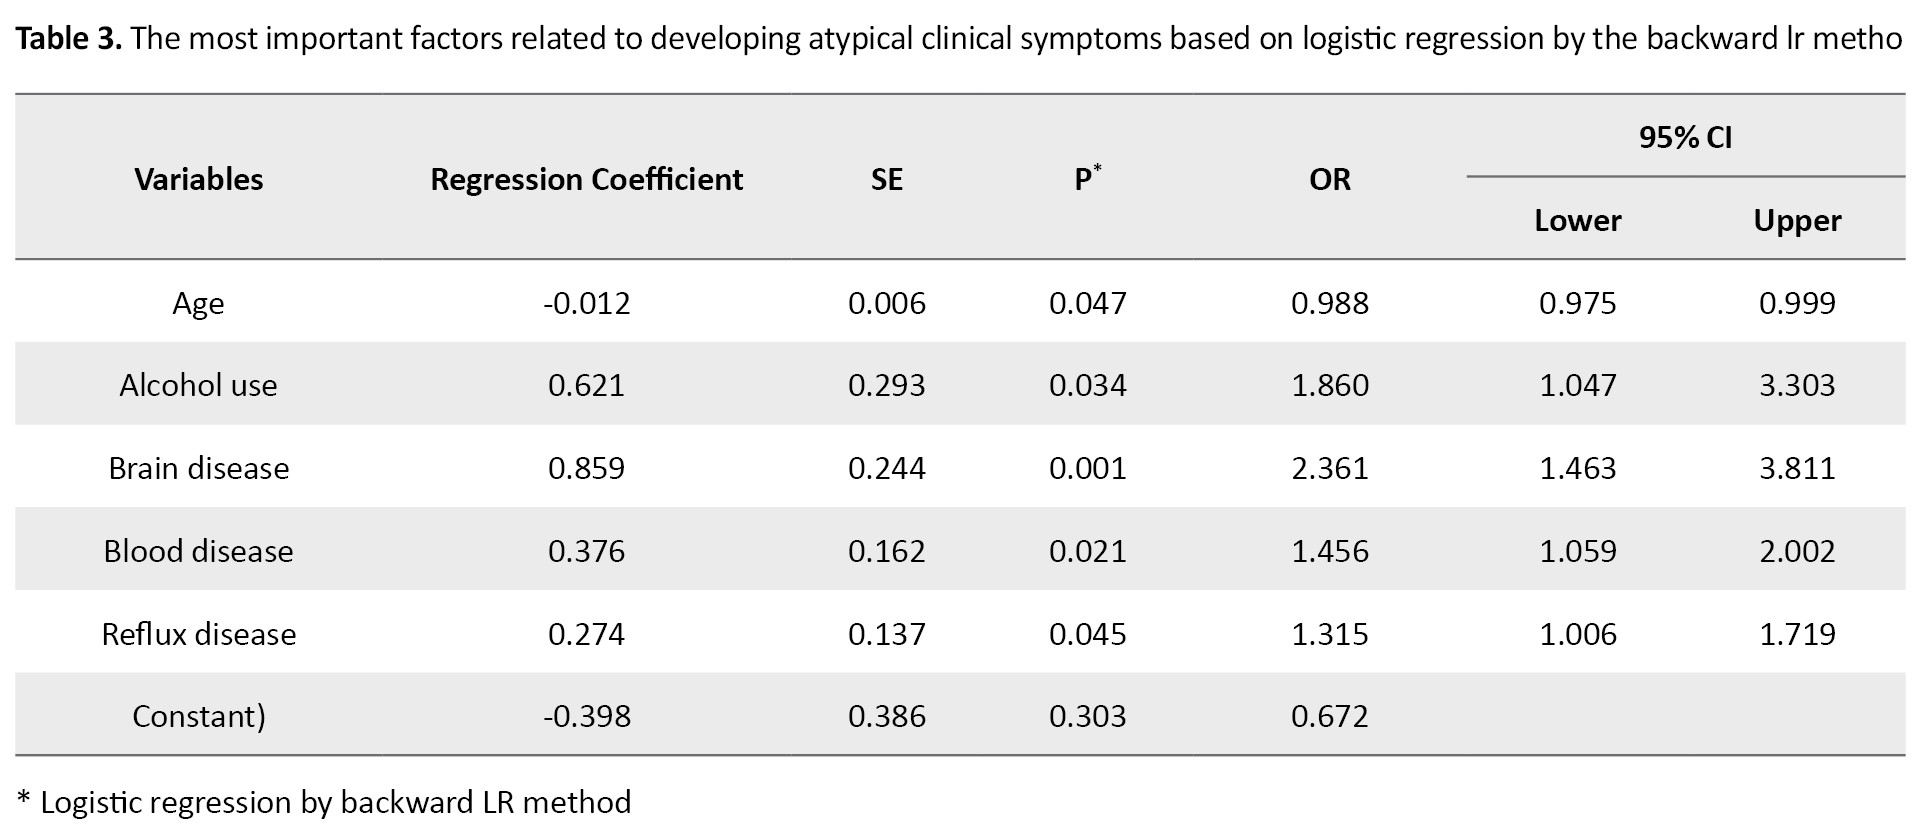Image resolution: width=1920 pixels, height=833 pixels.
Task: Click the Constant row label
Action: (x=198, y=716)
